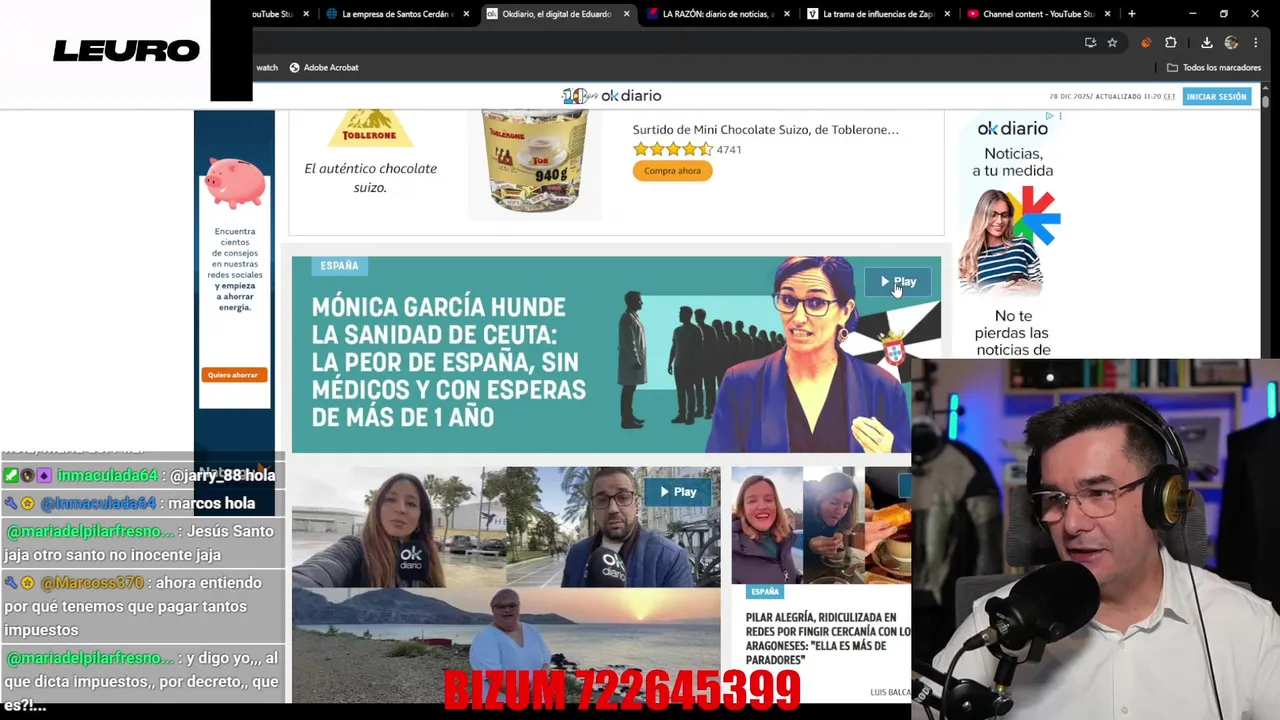The width and height of the screenshot is (1280, 720).
Task: Open the Adobe Acrobat bookmark
Action: point(324,67)
